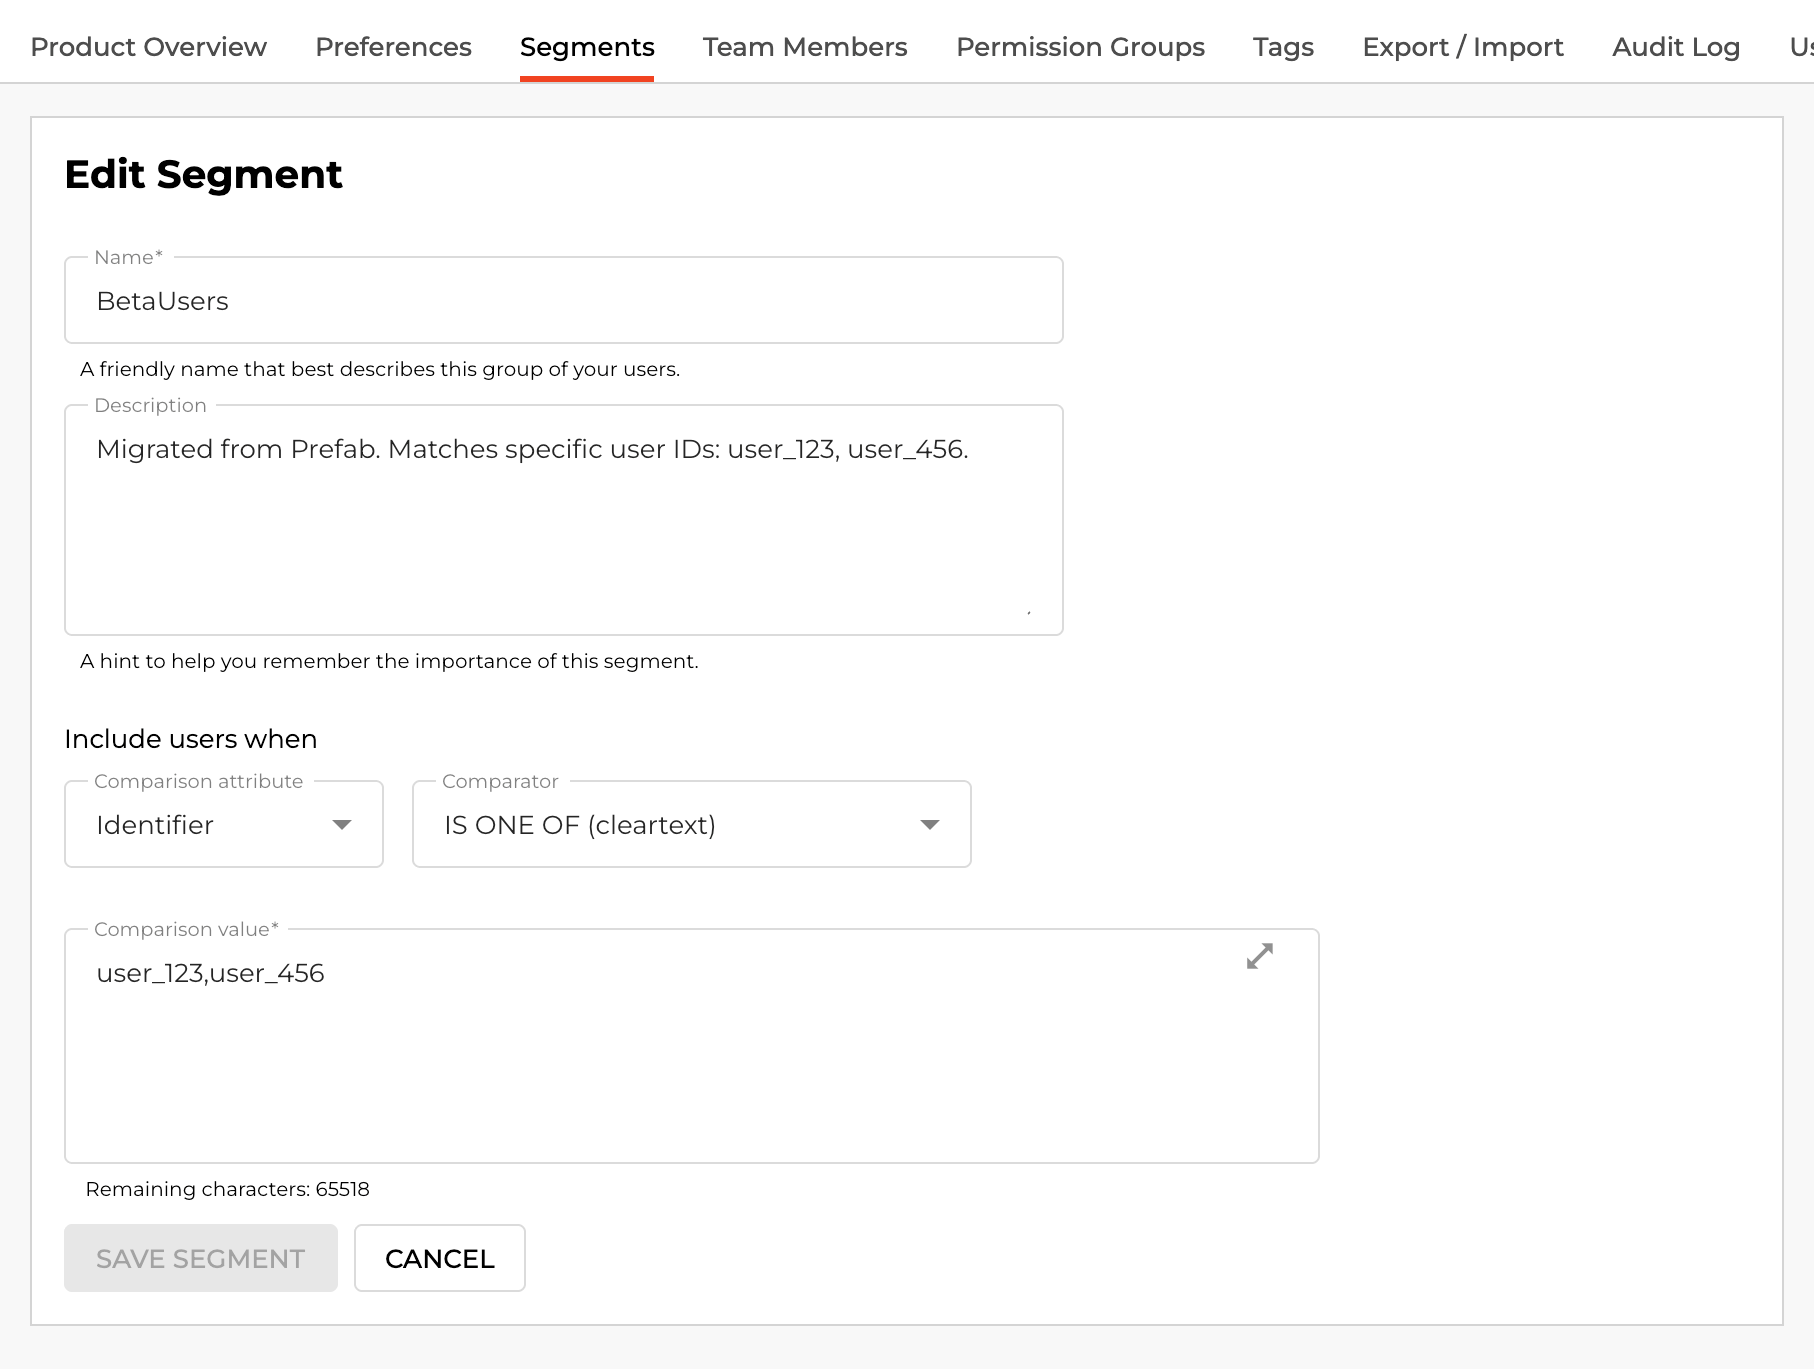
Task: Expand the comparison value editor icon
Action: click(1259, 956)
